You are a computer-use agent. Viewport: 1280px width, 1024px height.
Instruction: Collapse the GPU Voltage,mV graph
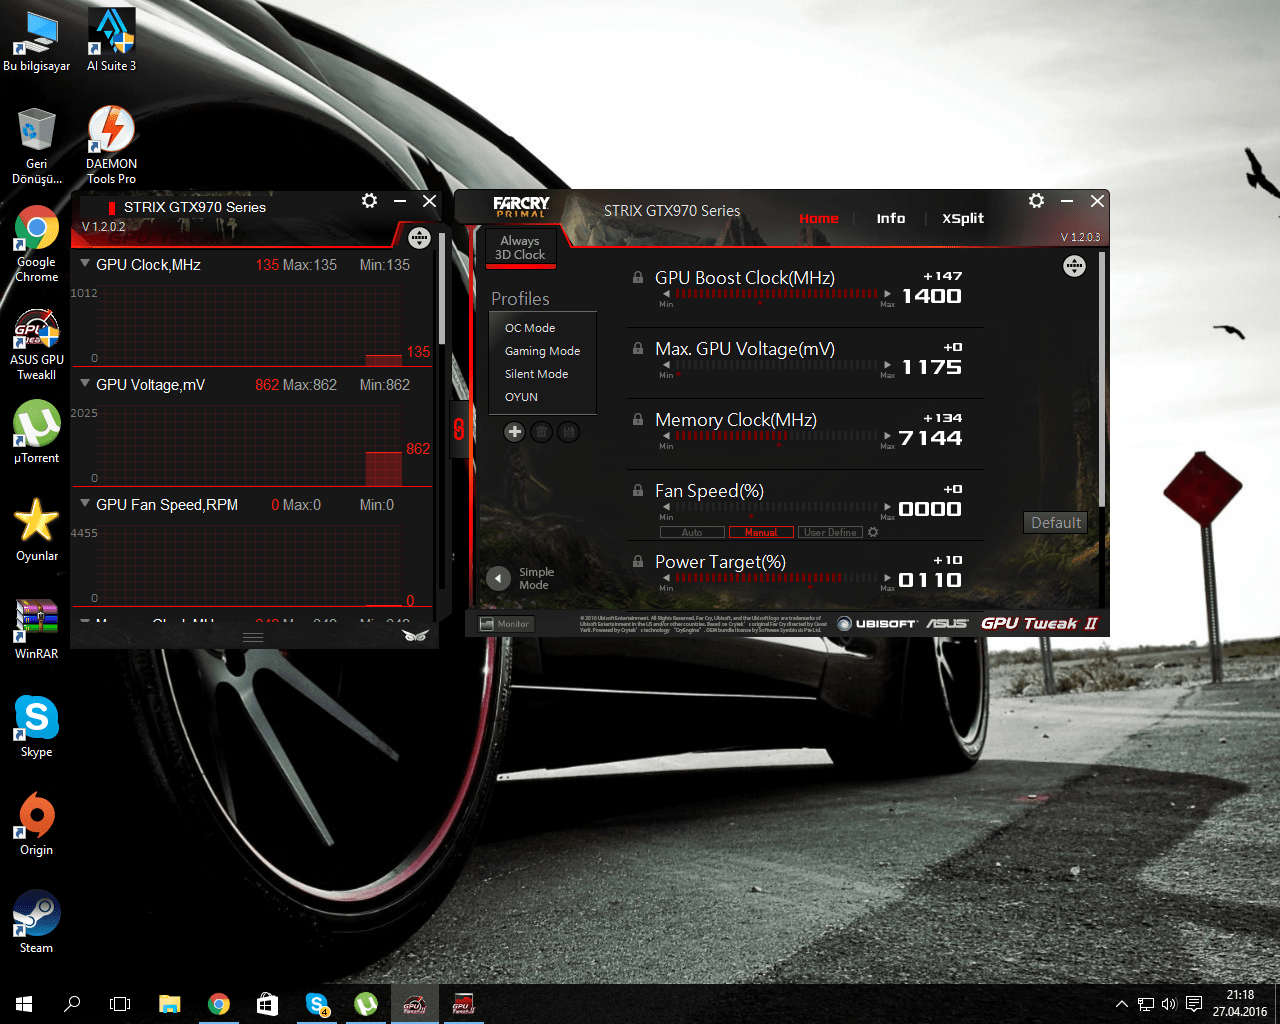click(85, 384)
